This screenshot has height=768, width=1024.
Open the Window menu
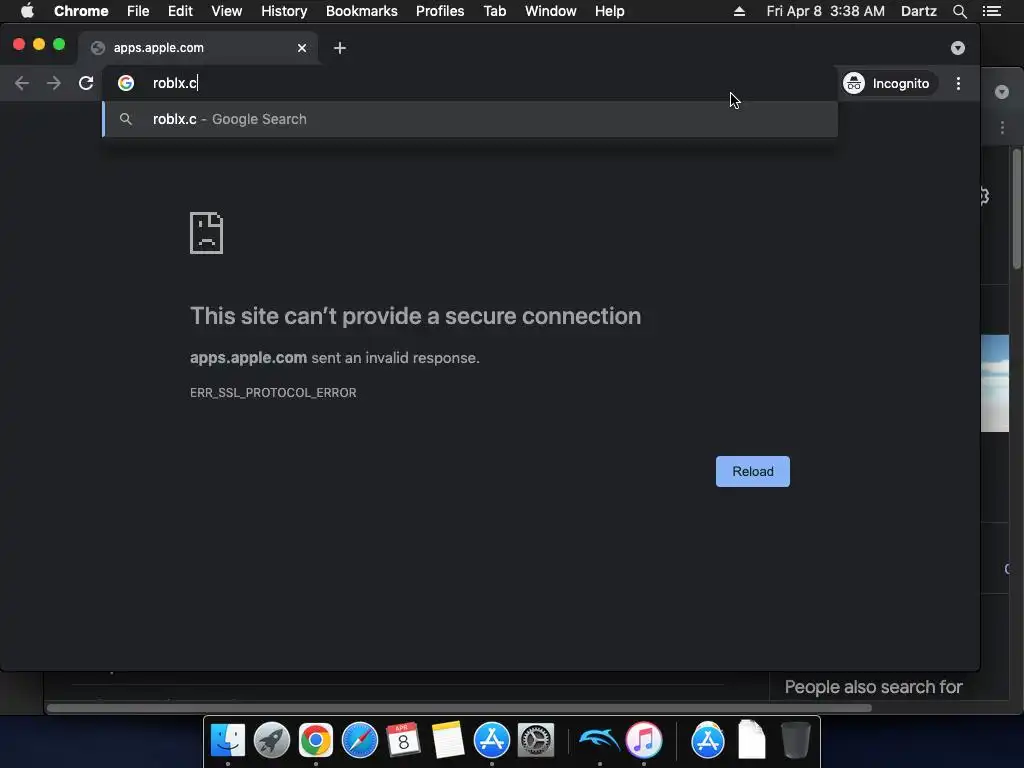pos(551,11)
